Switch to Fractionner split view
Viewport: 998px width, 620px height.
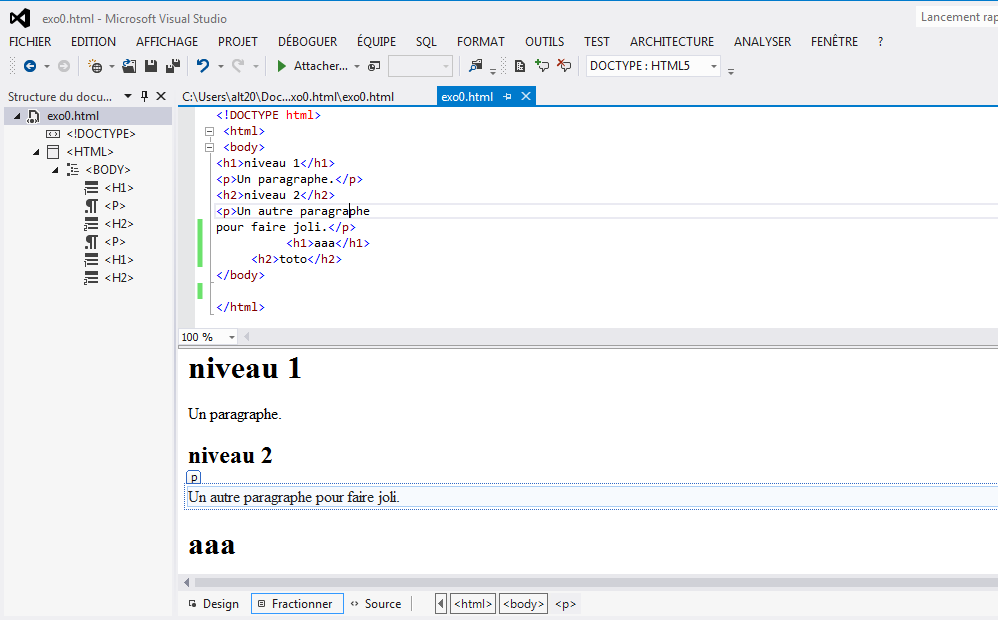296,604
